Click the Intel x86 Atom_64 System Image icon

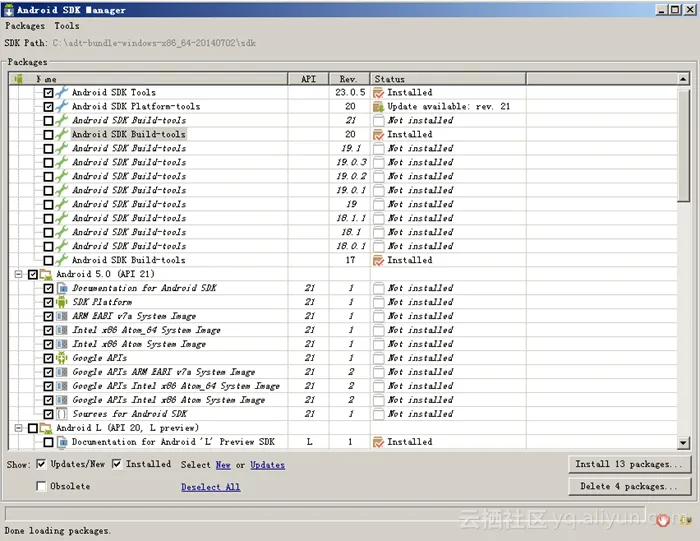[62, 330]
